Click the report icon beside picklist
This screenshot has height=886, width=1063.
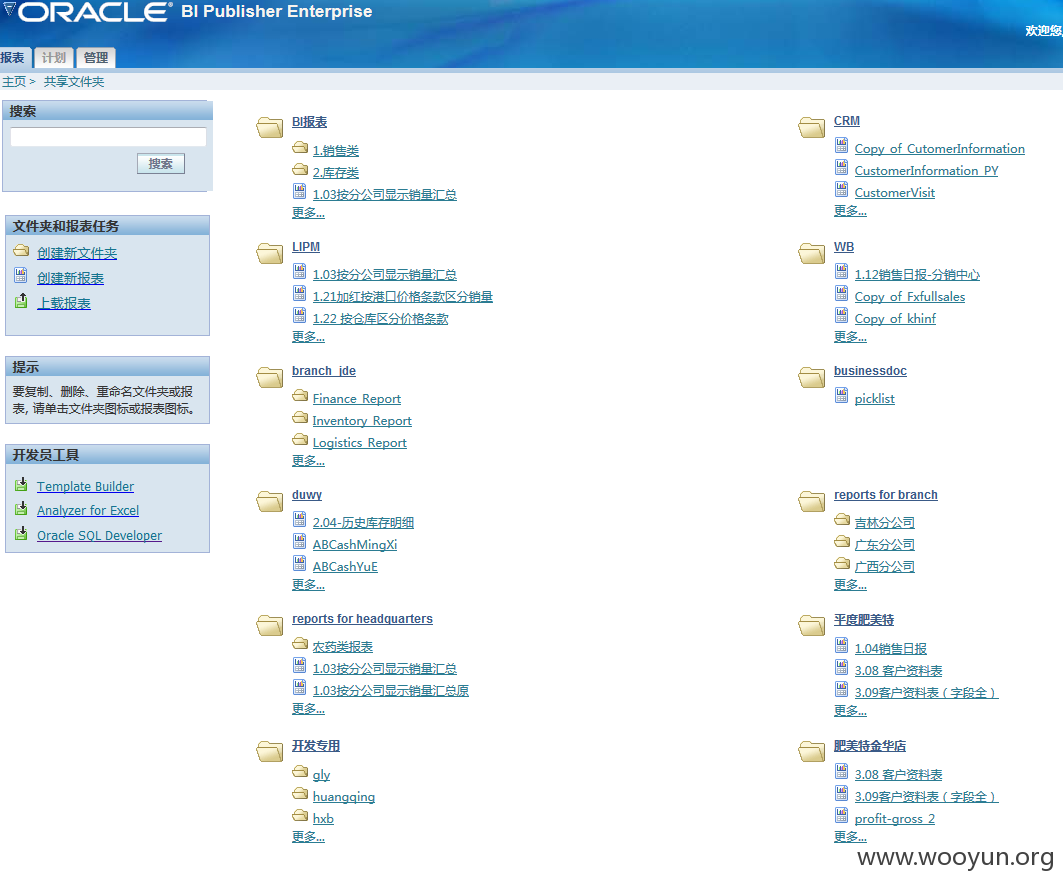[x=841, y=395]
